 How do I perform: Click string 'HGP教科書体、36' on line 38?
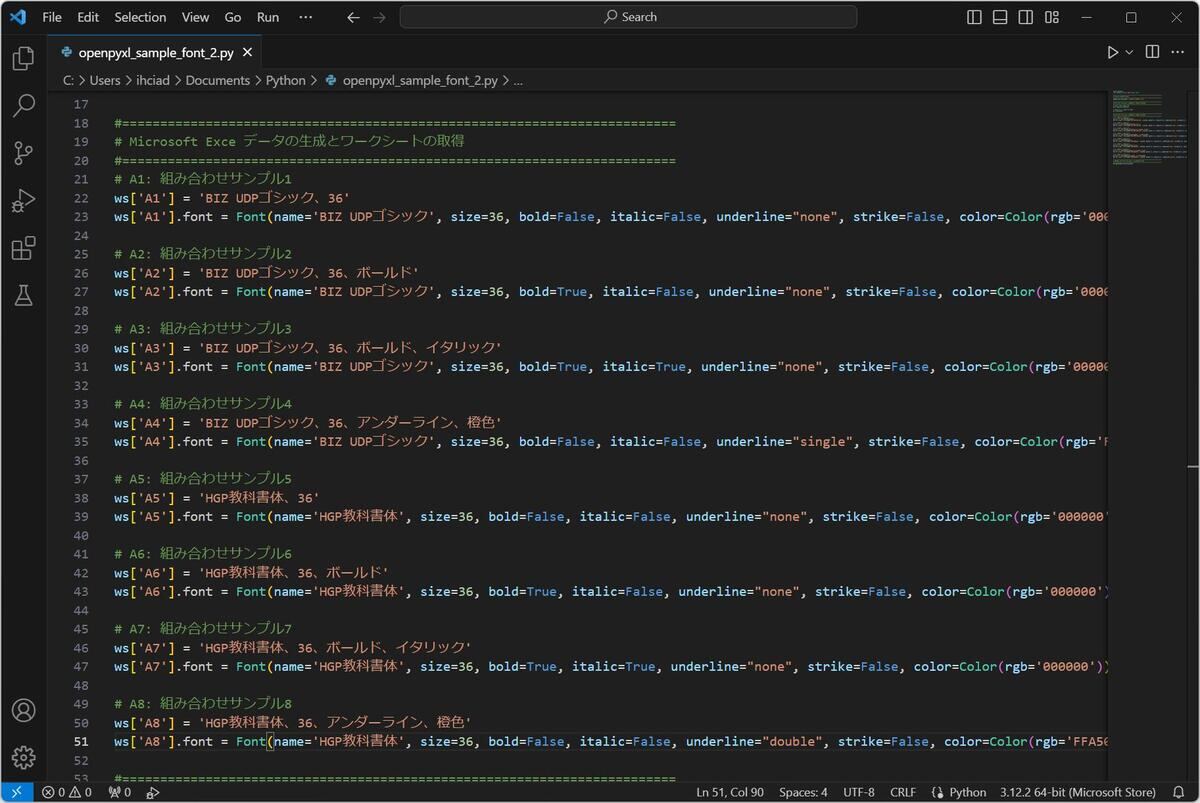[x=258, y=498]
